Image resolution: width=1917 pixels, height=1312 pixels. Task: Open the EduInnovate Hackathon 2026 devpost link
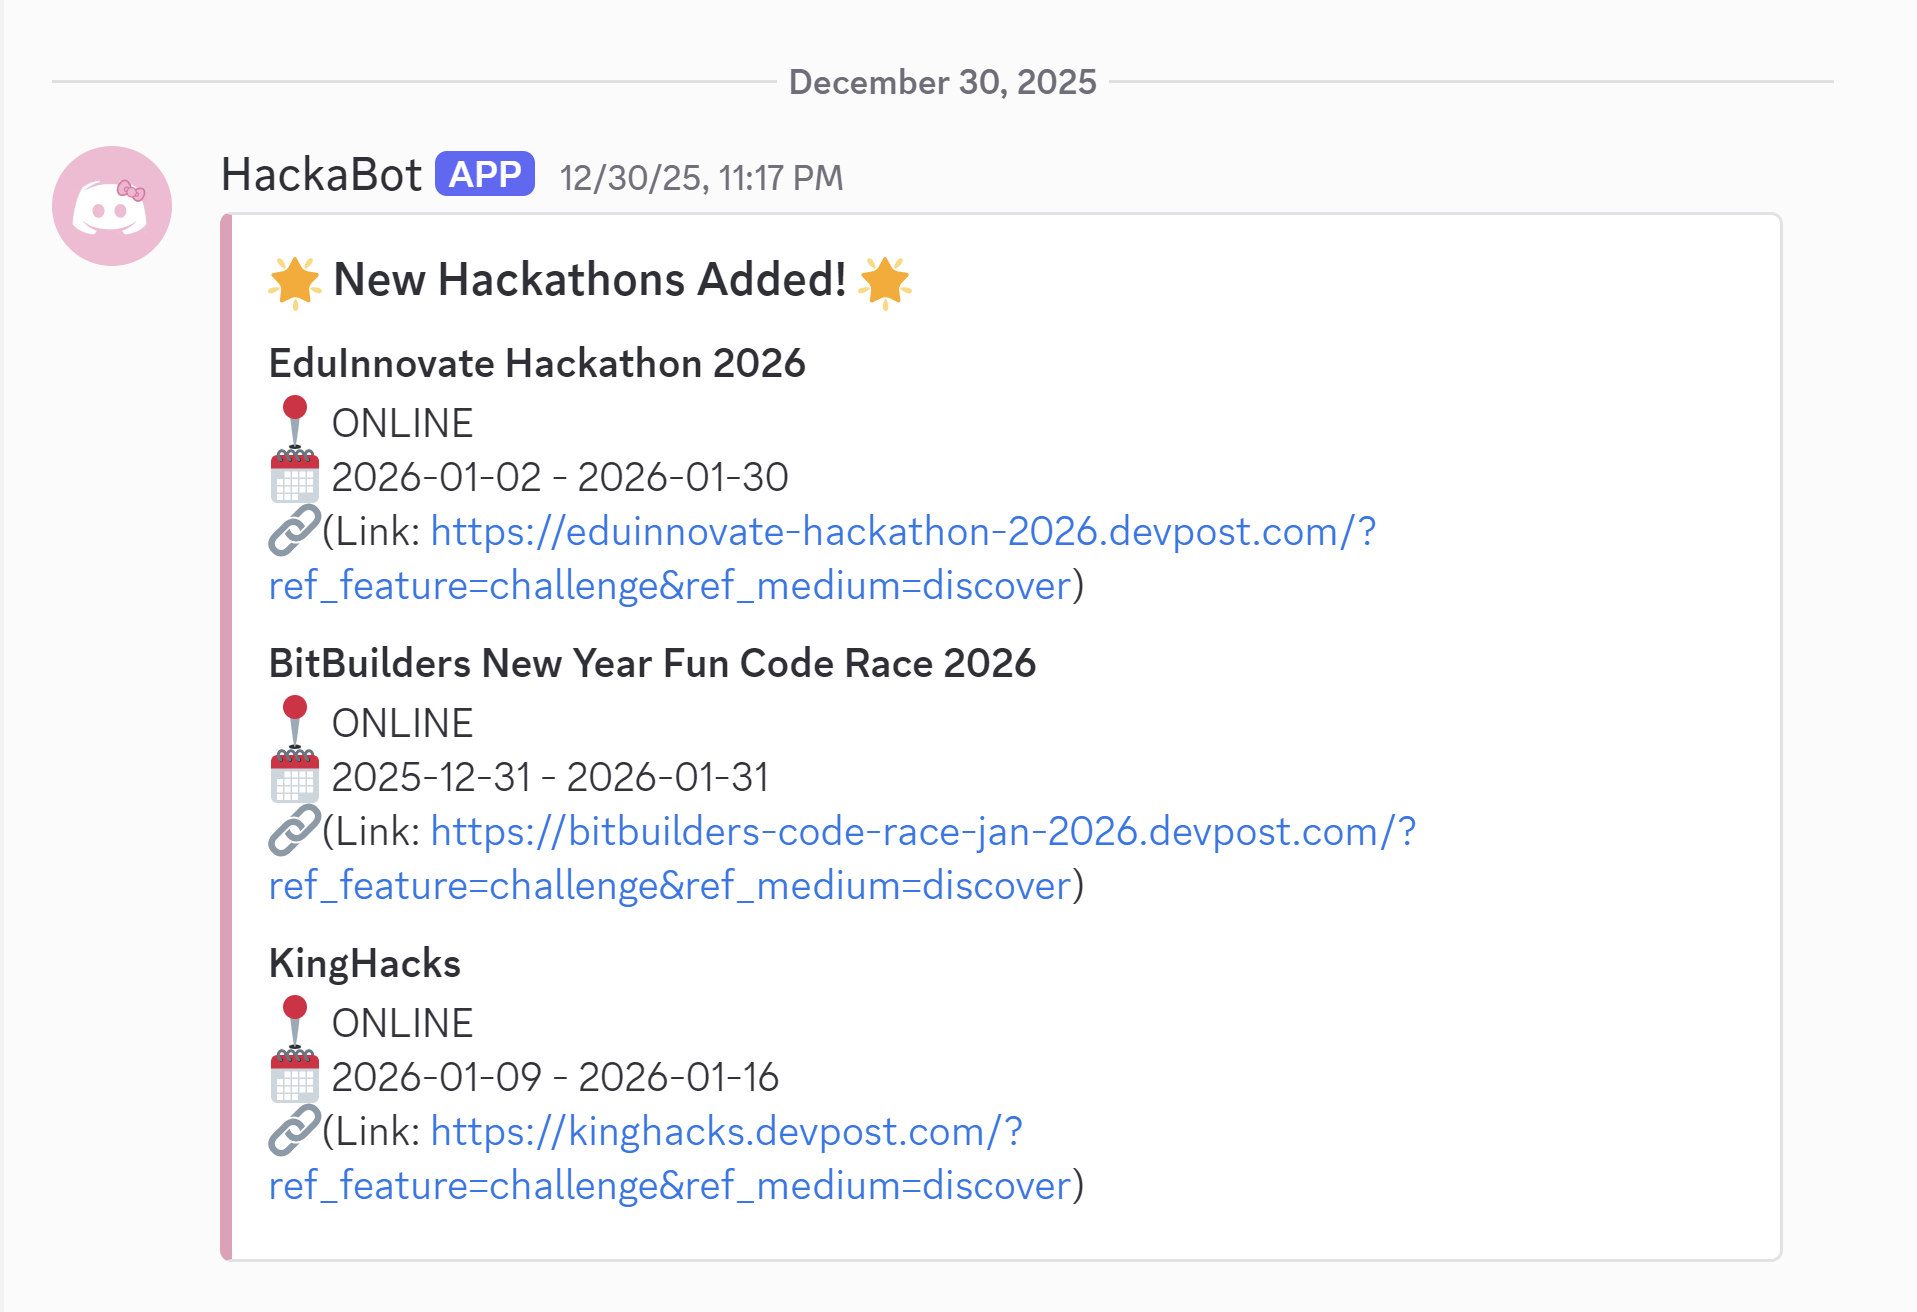[x=901, y=531]
